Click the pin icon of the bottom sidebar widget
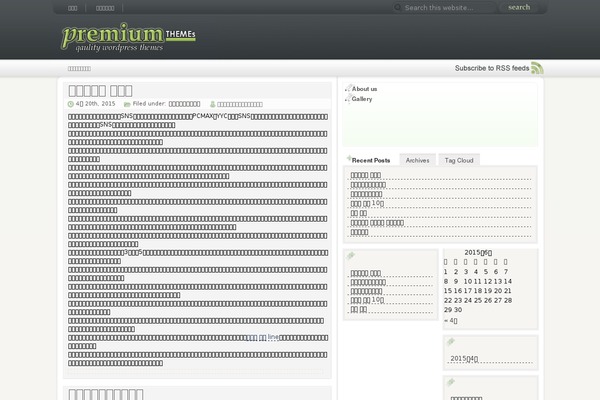 point(450,382)
